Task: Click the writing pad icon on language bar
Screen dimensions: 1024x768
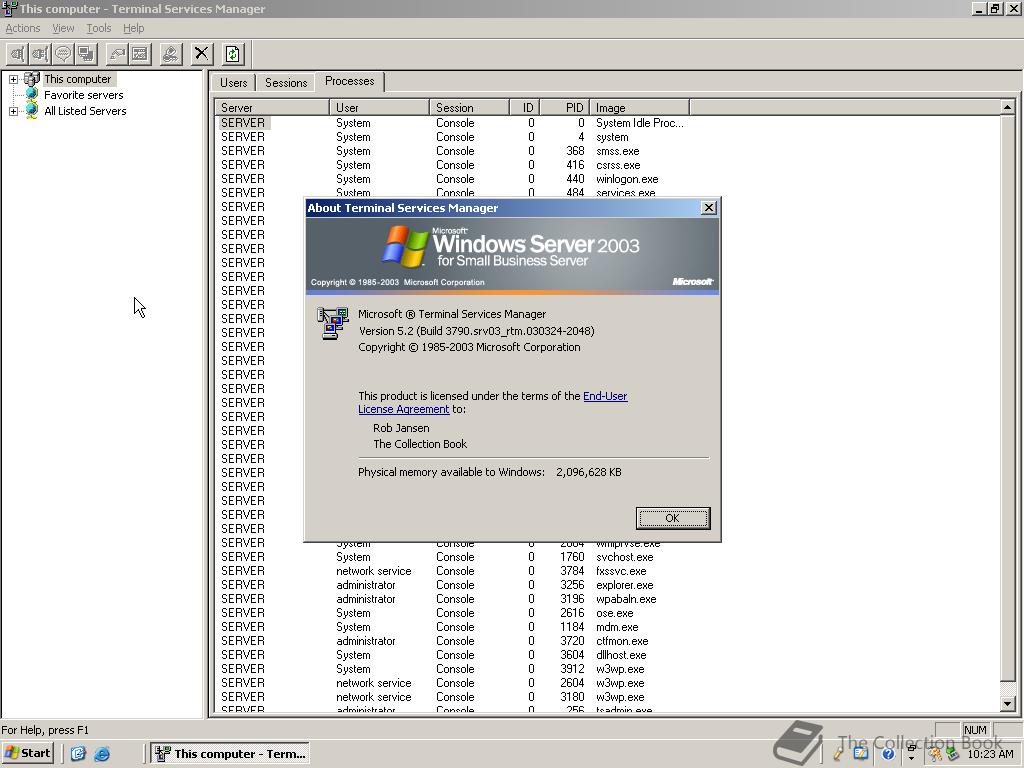Action: pos(861,754)
